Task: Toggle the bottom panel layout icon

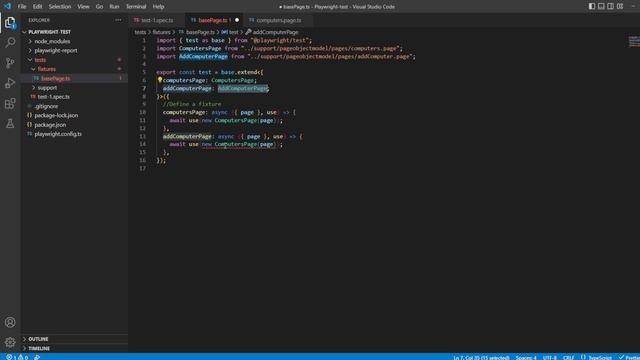Action: (601, 6)
